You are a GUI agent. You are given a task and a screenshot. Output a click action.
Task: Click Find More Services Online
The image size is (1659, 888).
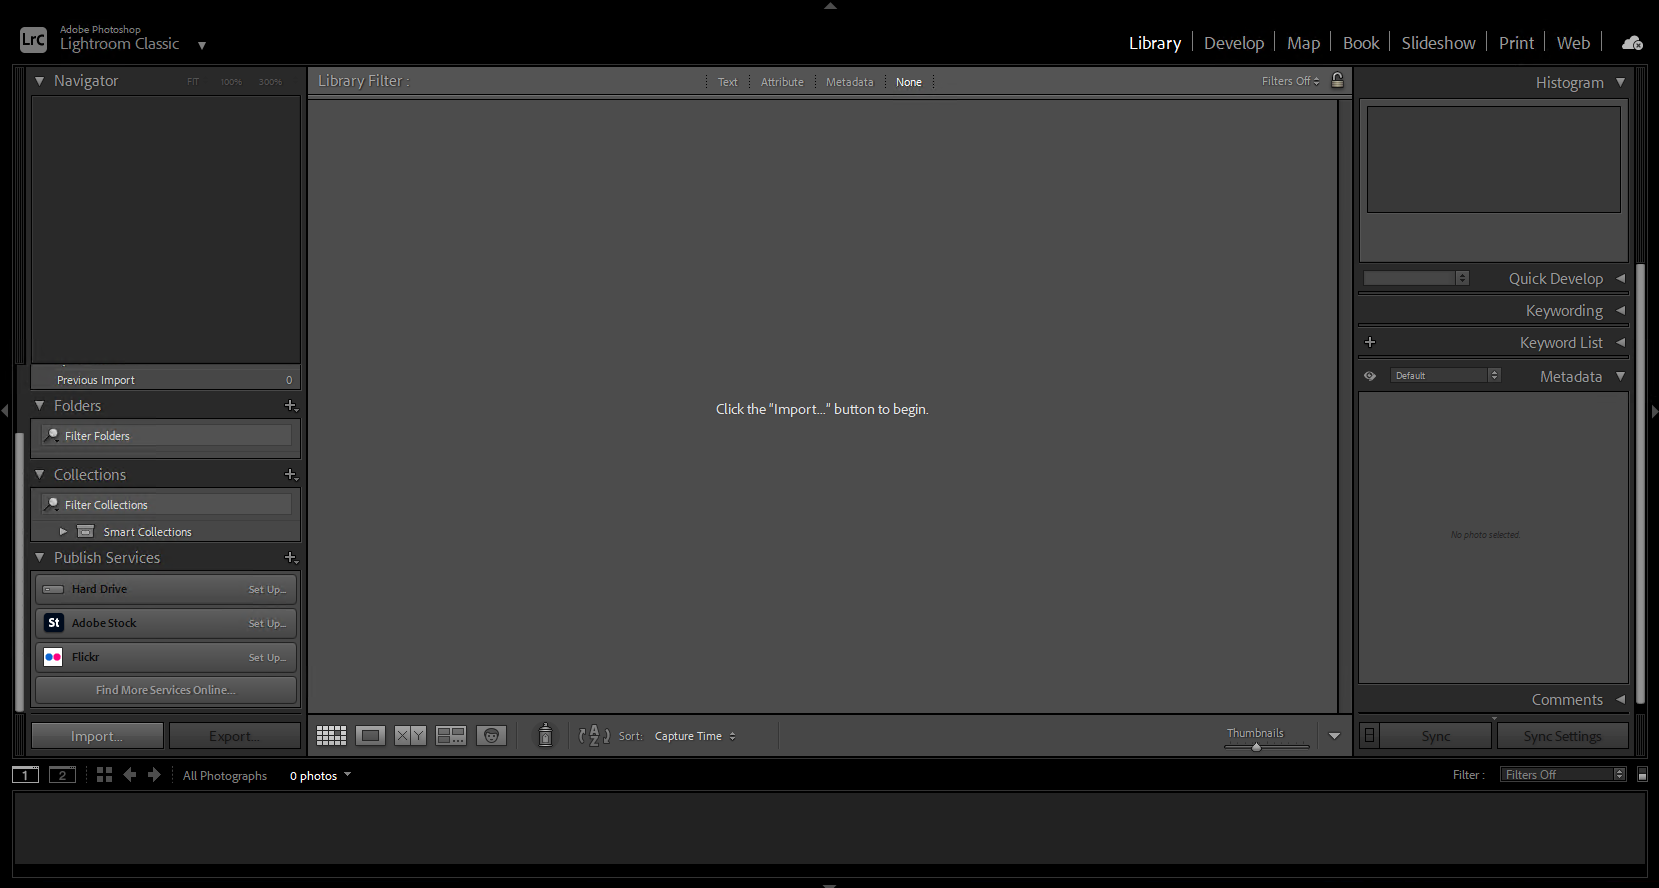coord(166,690)
